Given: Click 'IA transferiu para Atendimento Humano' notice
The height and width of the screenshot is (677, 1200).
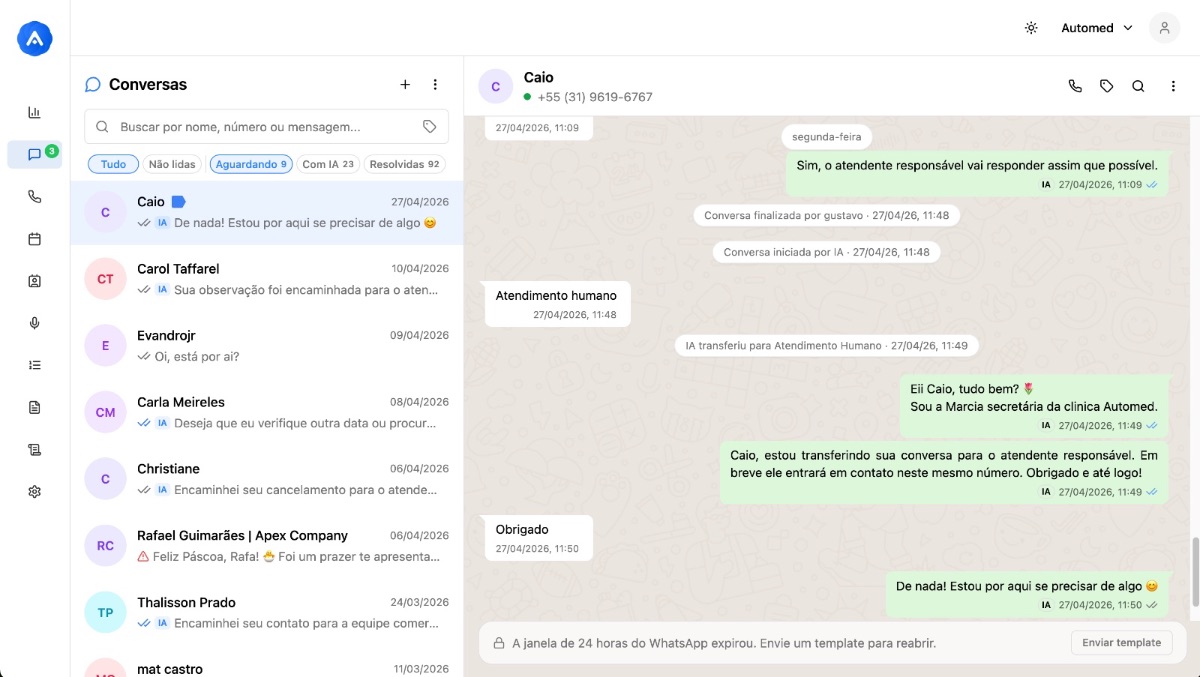Looking at the screenshot, I should [826, 345].
